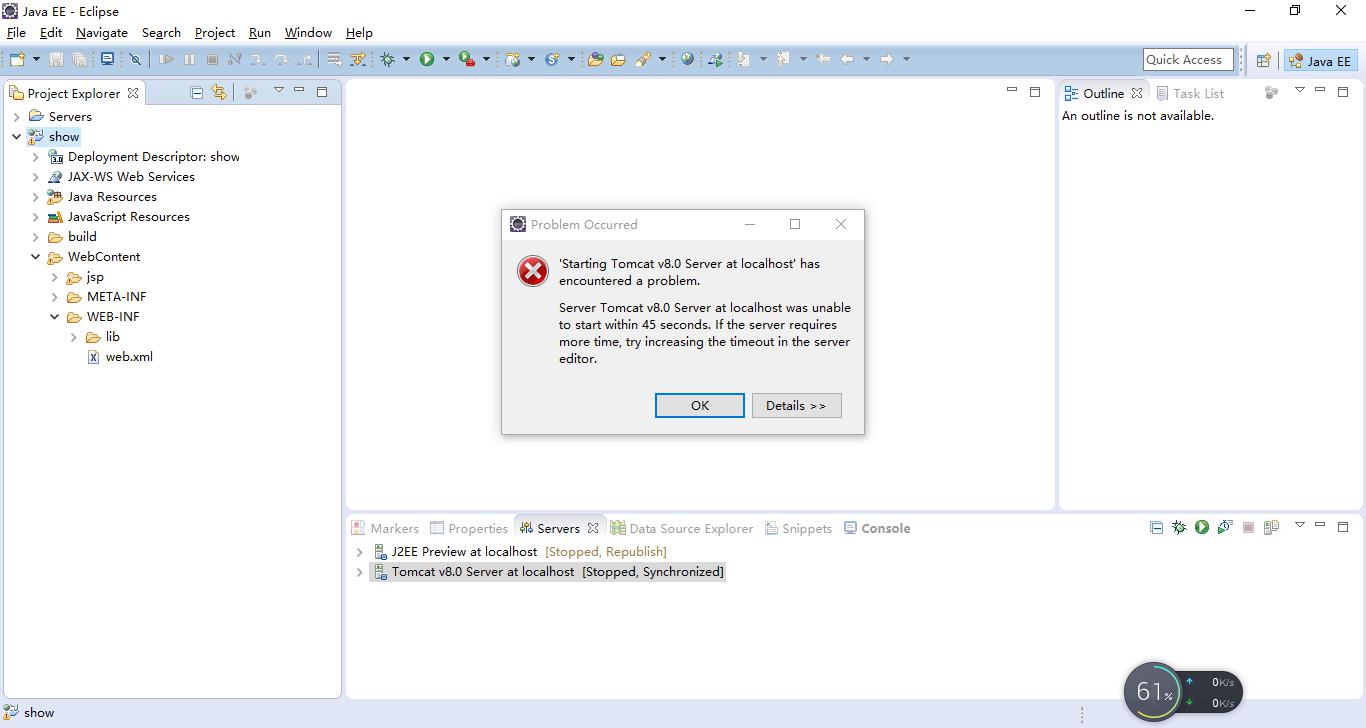This screenshot has width=1366, height=728.
Task: Select the Java EE perspective button
Action: tap(1320, 61)
